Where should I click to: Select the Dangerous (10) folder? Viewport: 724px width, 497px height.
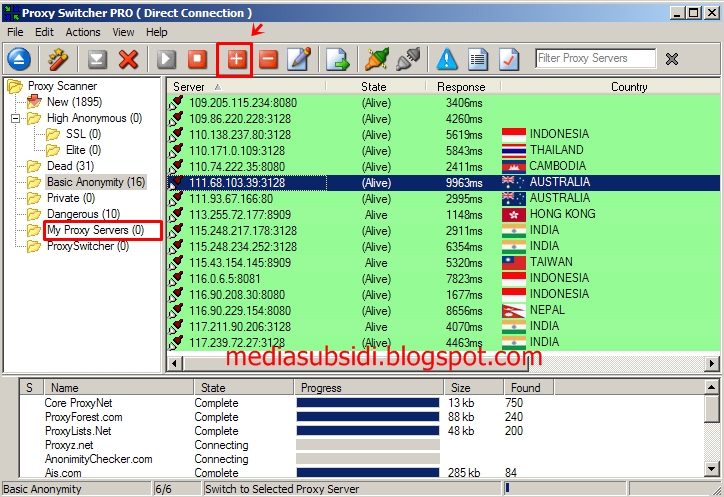(83, 214)
